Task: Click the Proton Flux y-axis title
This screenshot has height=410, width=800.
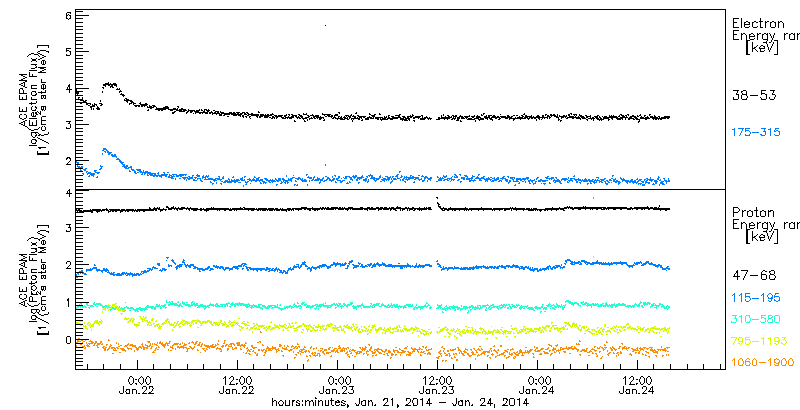Action: pos(35,279)
